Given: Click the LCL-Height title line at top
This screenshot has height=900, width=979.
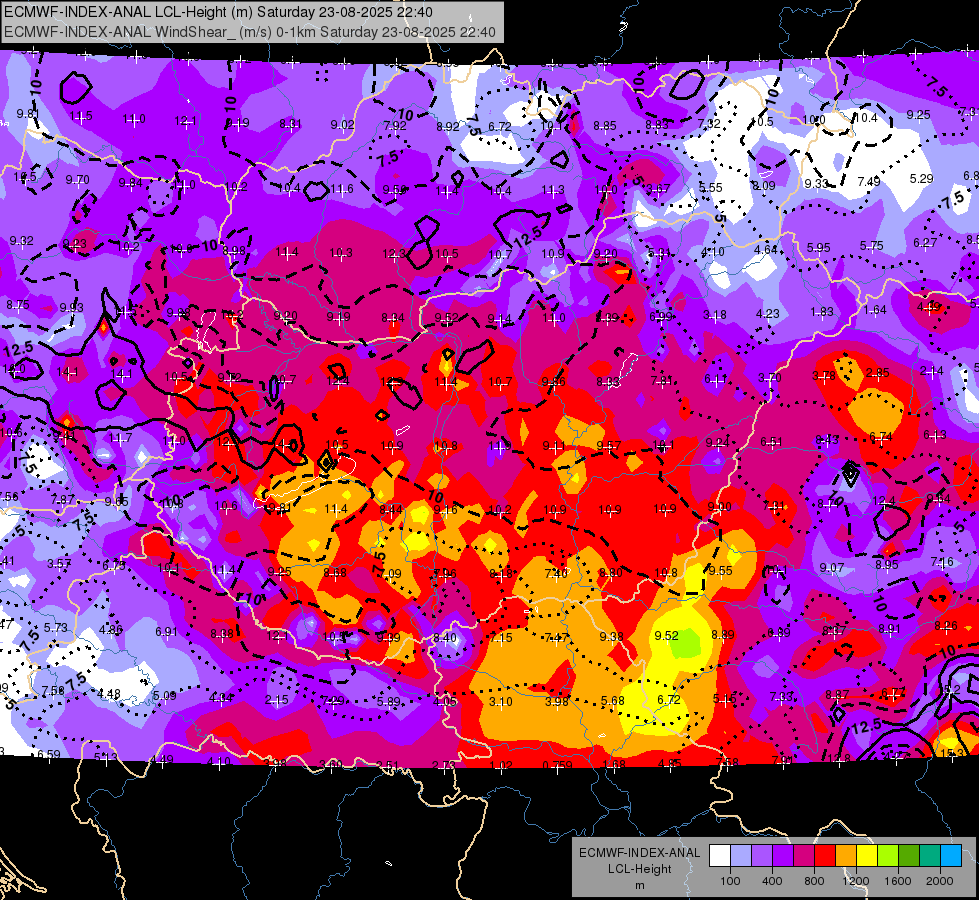Looking at the screenshot, I should [218, 12].
